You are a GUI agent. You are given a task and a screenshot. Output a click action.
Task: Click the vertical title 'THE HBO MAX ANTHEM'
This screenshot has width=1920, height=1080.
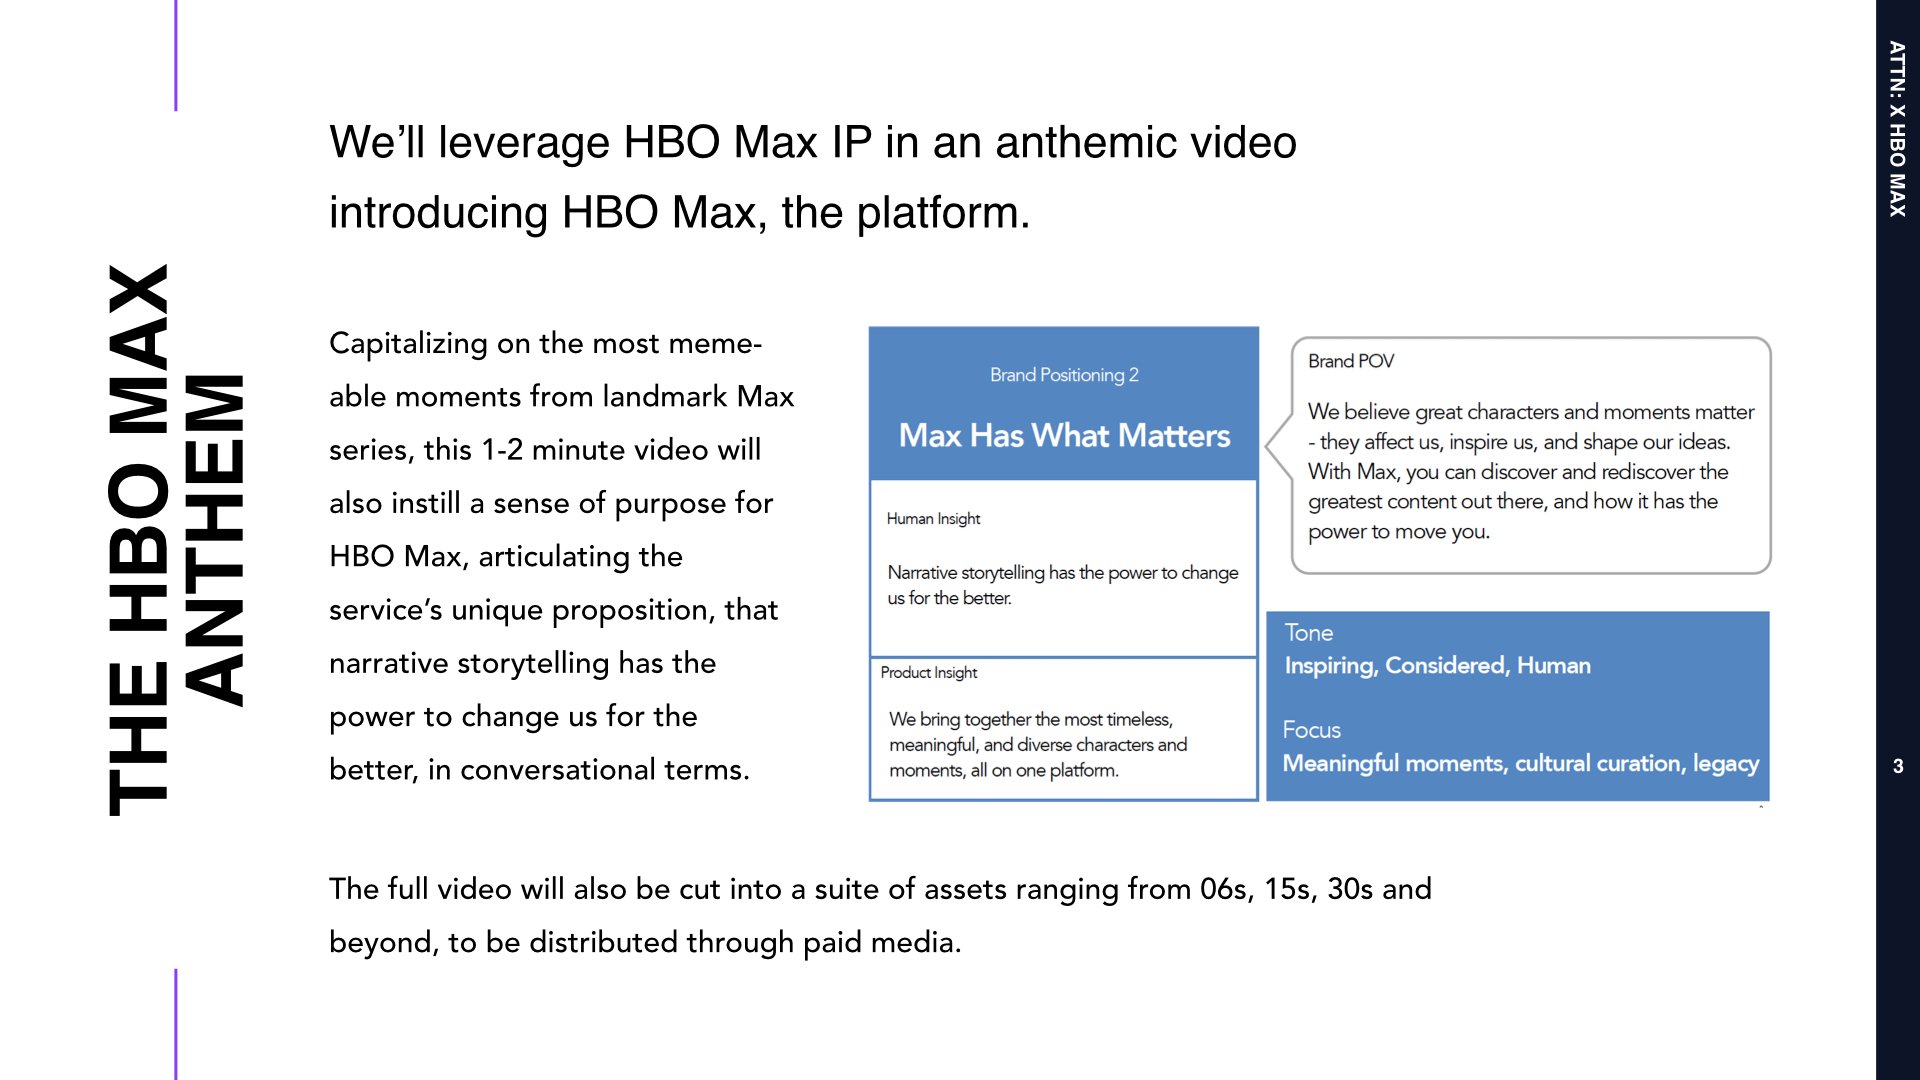click(x=176, y=540)
